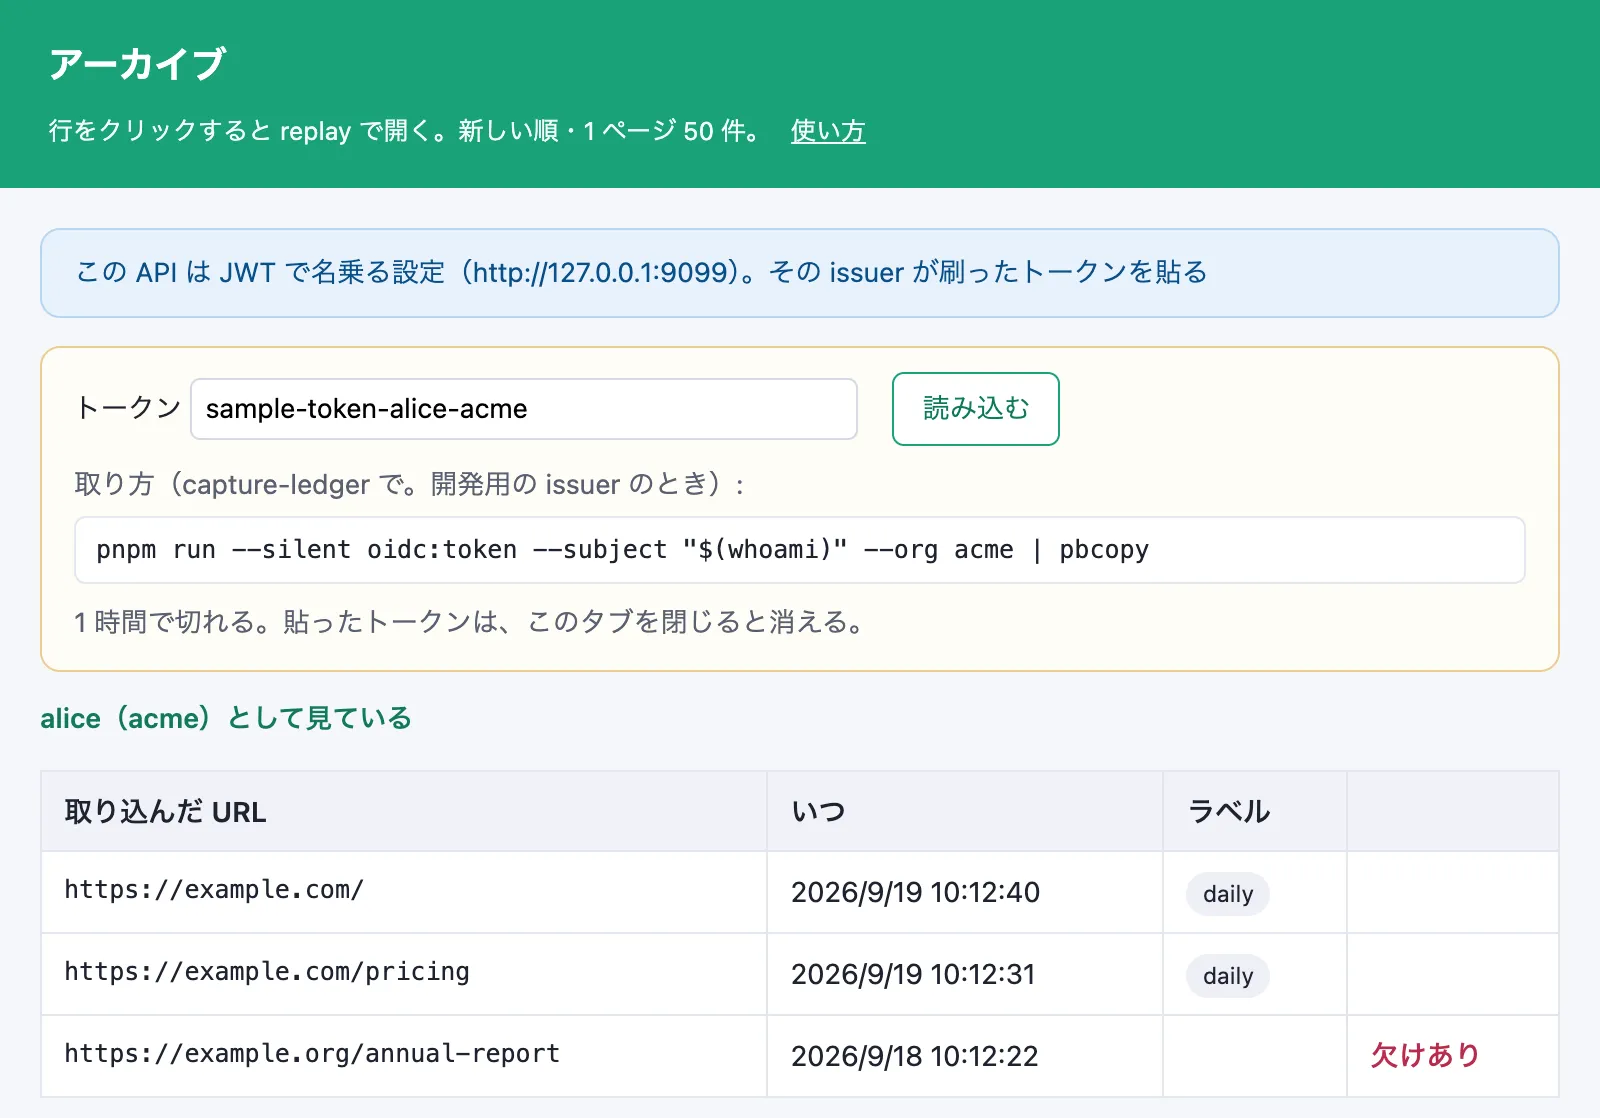Viewport: 1600px width, 1118px height.
Task: Select the pnpm oidc:token command block
Action: pos(800,550)
